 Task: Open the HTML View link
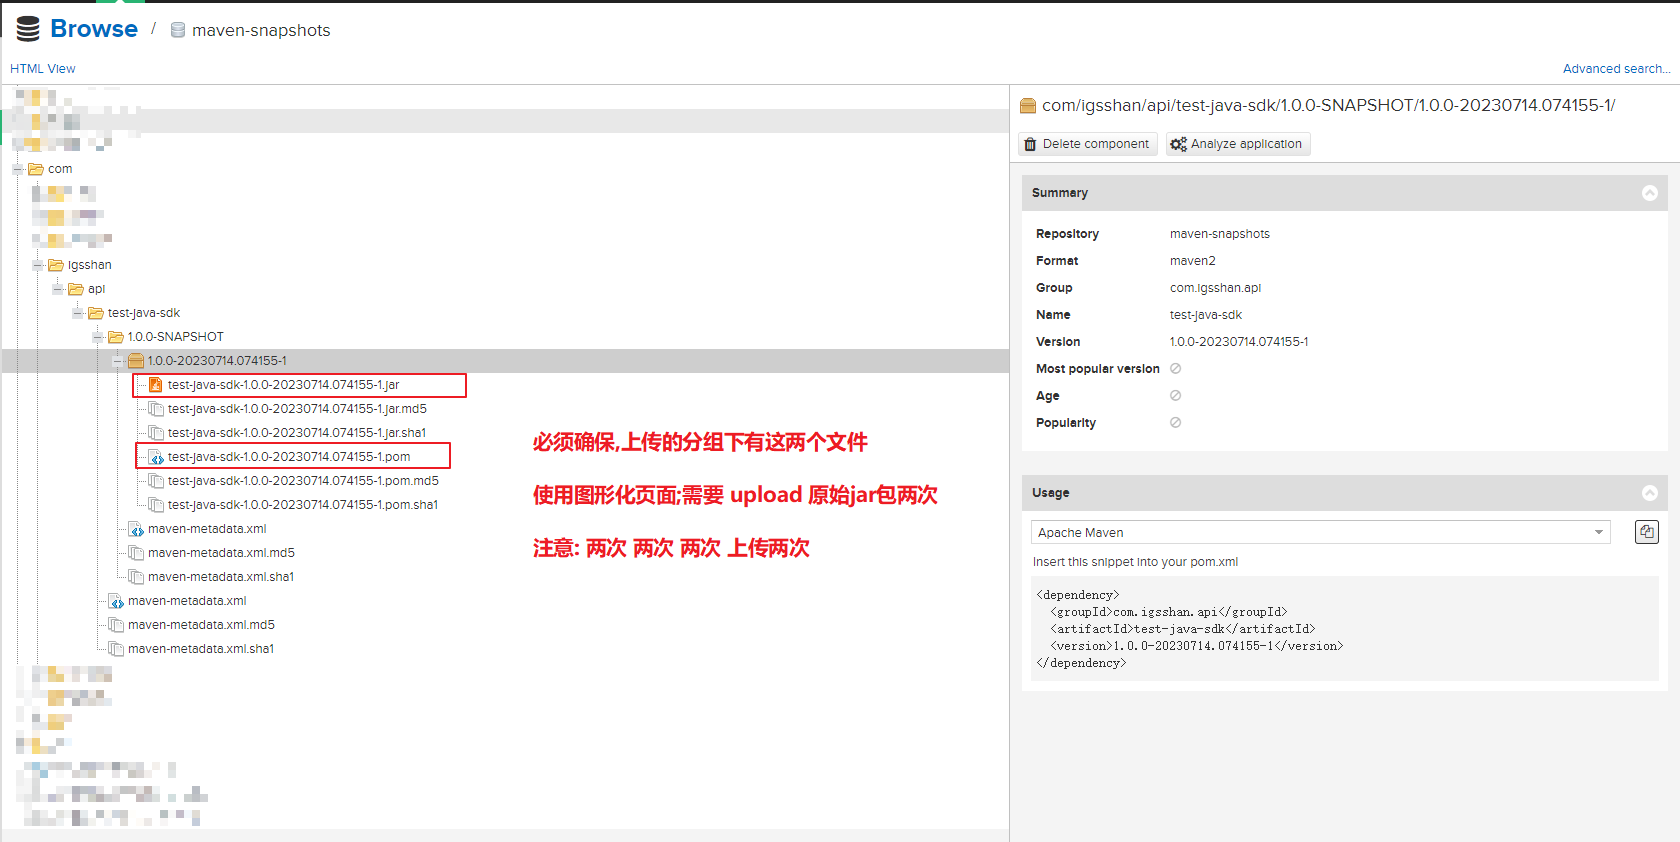click(x=42, y=69)
